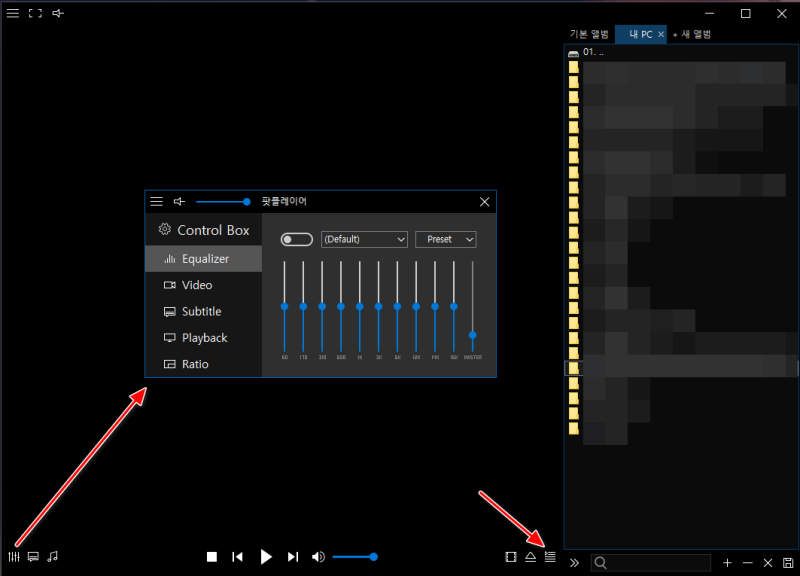Image resolution: width=800 pixels, height=576 pixels.
Task: Toggle fullscreen icon in top-left title bar
Action: [x=35, y=14]
